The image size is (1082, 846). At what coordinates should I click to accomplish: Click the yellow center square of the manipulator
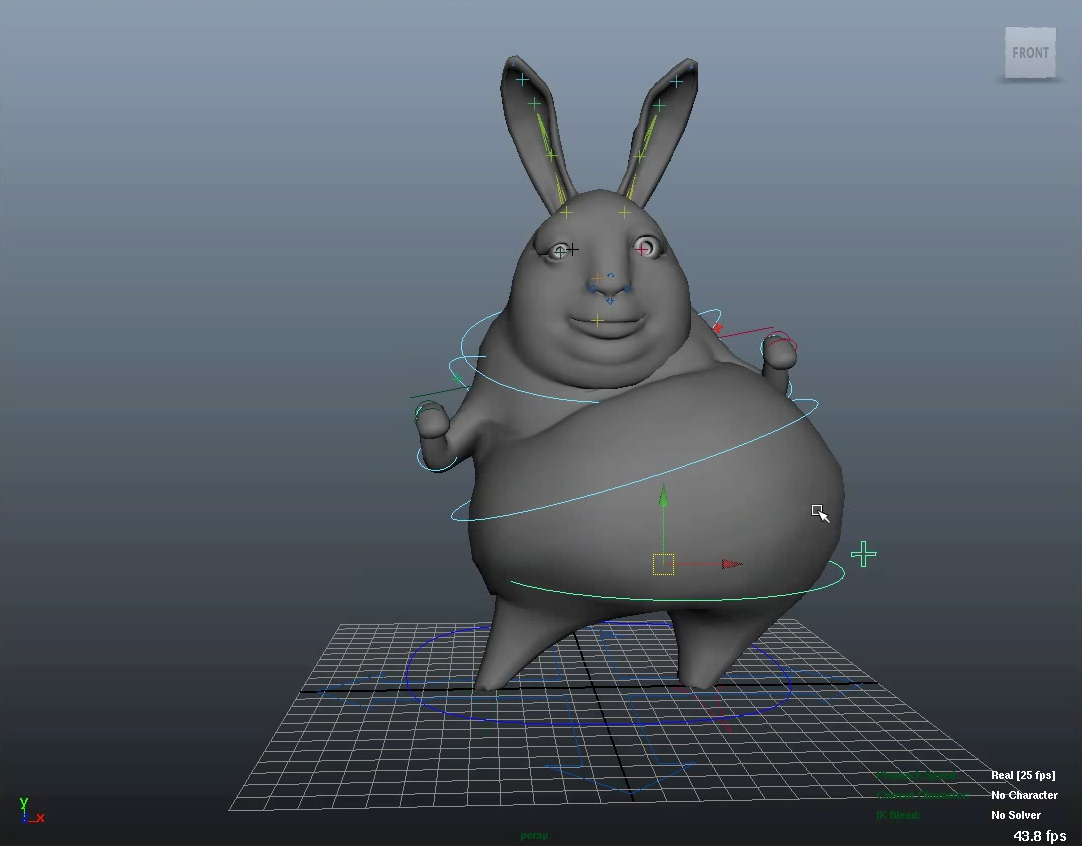663,564
